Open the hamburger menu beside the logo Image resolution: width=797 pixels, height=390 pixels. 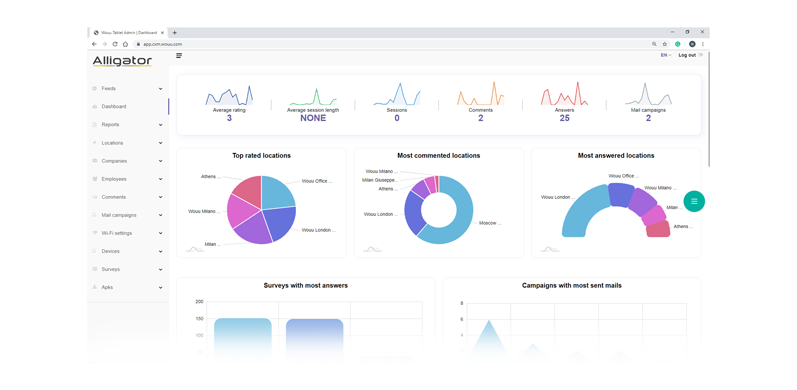179,55
